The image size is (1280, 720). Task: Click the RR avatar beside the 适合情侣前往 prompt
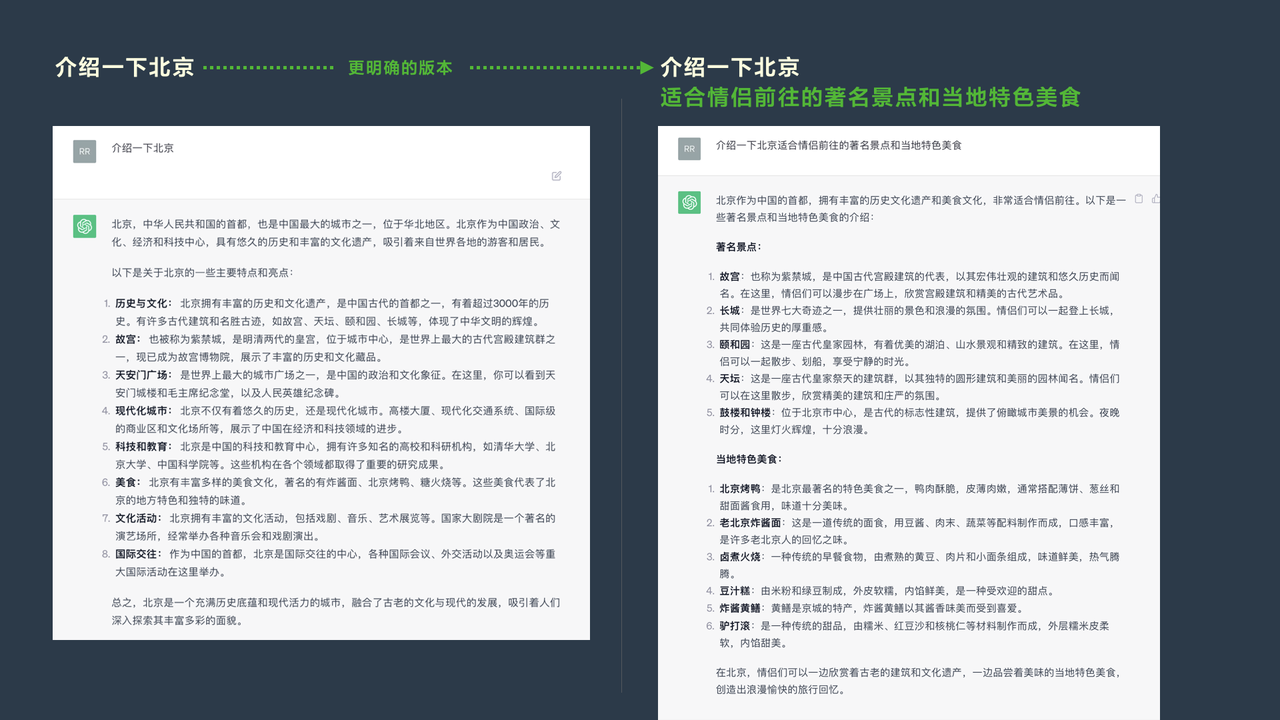(x=689, y=149)
